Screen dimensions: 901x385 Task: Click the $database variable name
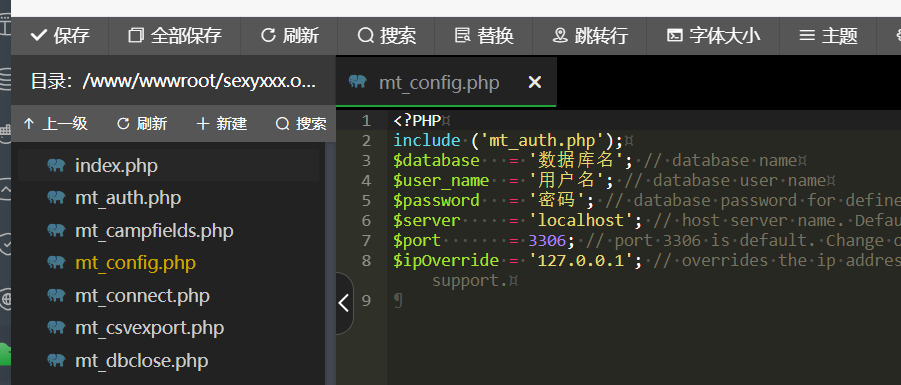436,160
